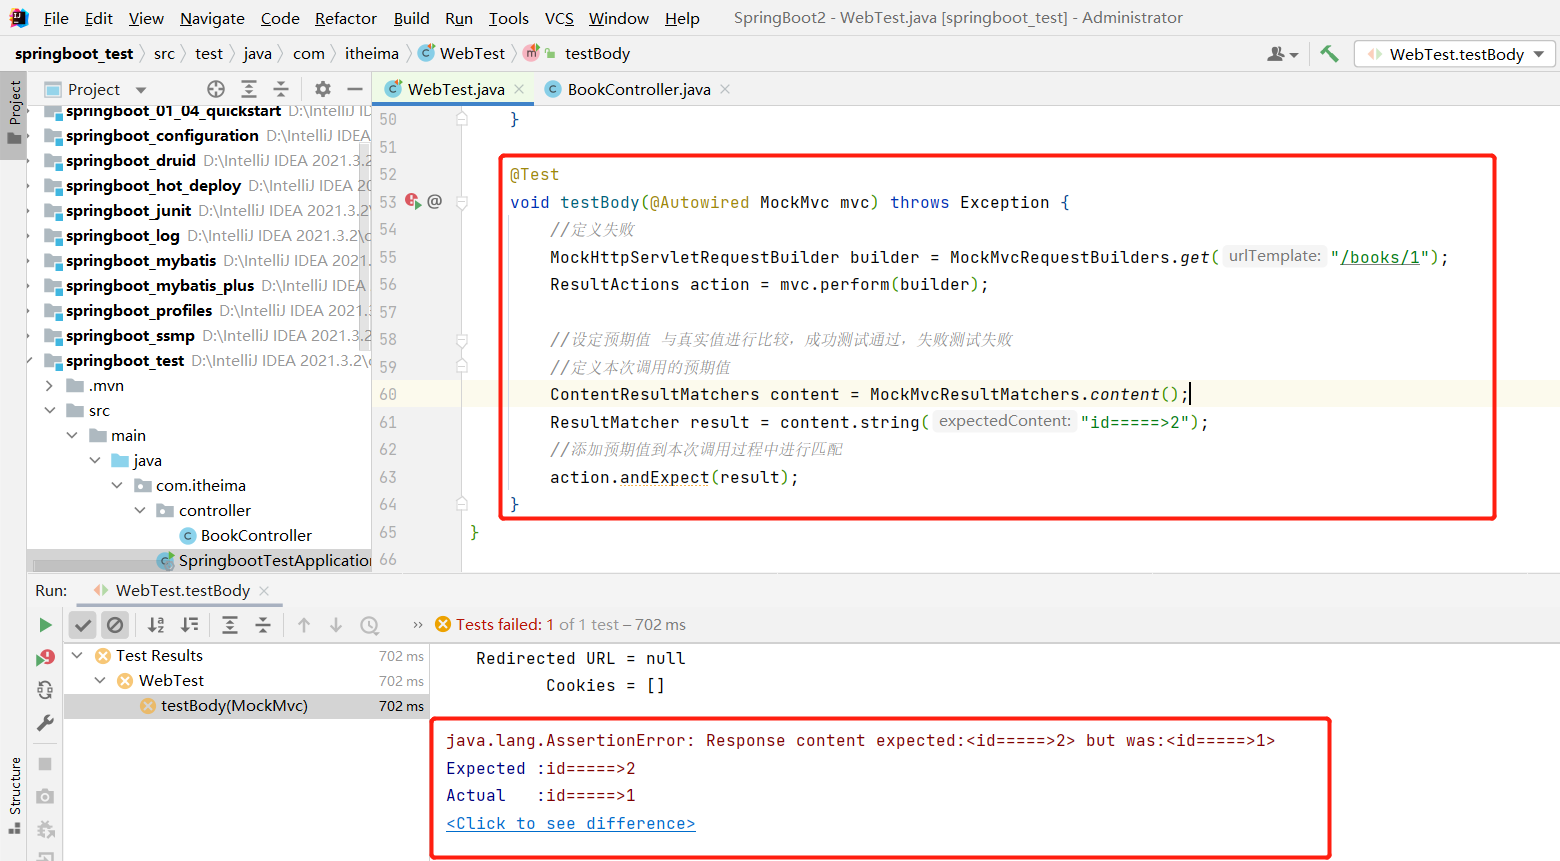Click the Dump Threads camera icon
The width and height of the screenshot is (1560, 861).
45,796
